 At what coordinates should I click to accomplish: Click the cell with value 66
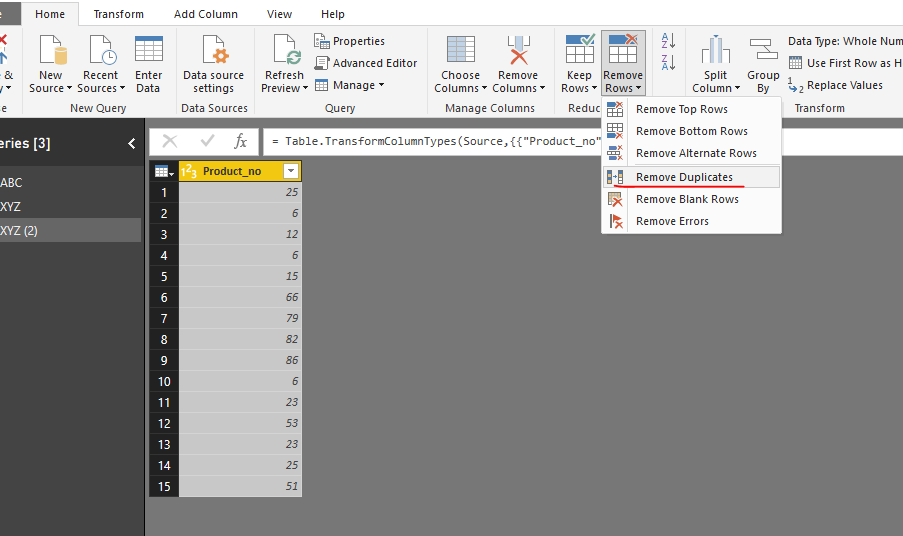[x=240, y=297]
